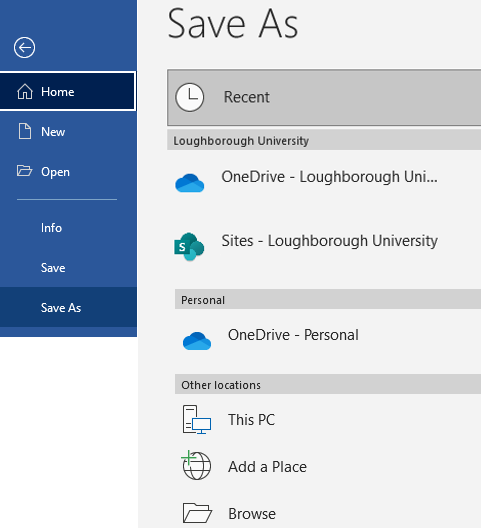The width and height of the screenshot is (481, 528).
Task: Click the back arrow circle icon
Action: coord(24,47)
